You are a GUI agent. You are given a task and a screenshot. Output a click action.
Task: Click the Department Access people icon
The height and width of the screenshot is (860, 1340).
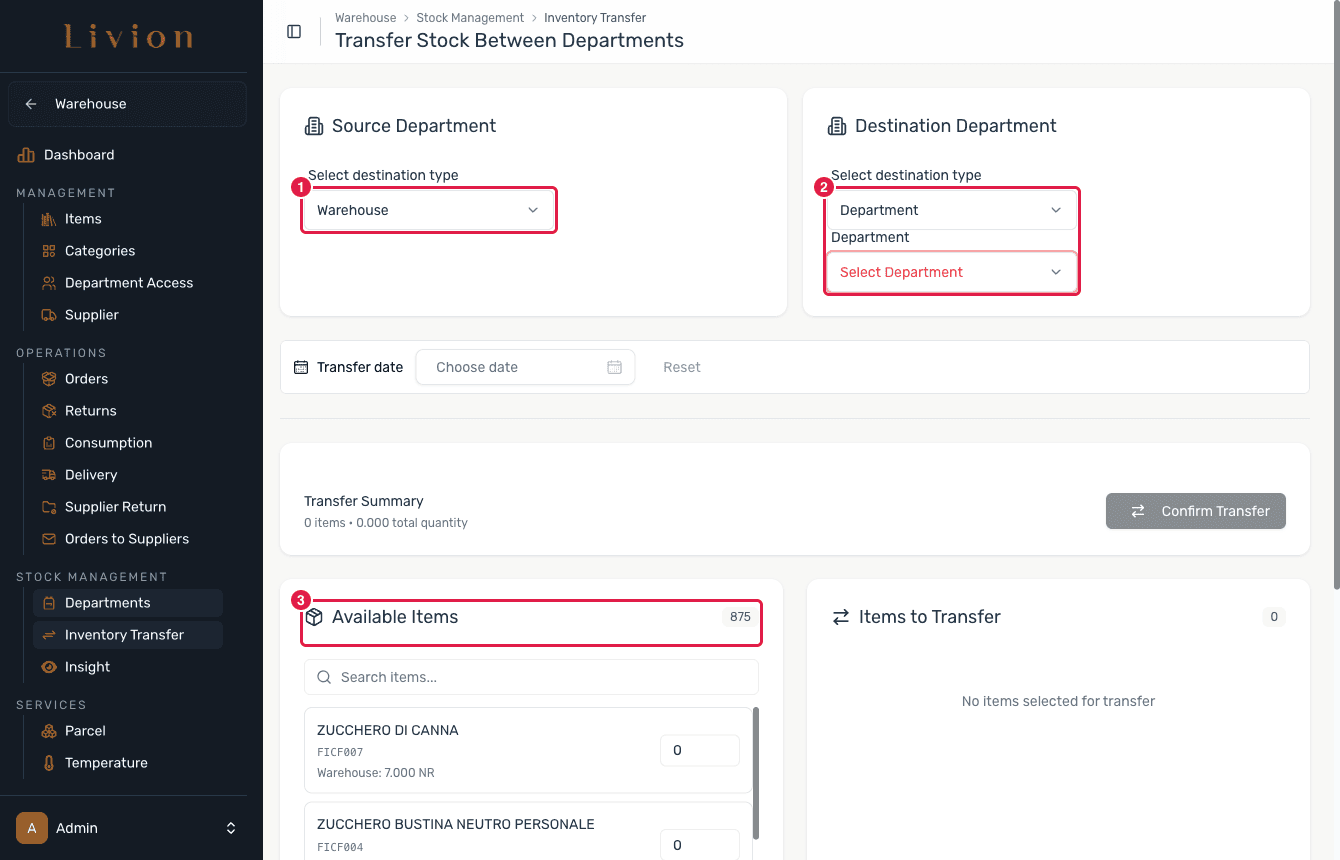[48, 283]
